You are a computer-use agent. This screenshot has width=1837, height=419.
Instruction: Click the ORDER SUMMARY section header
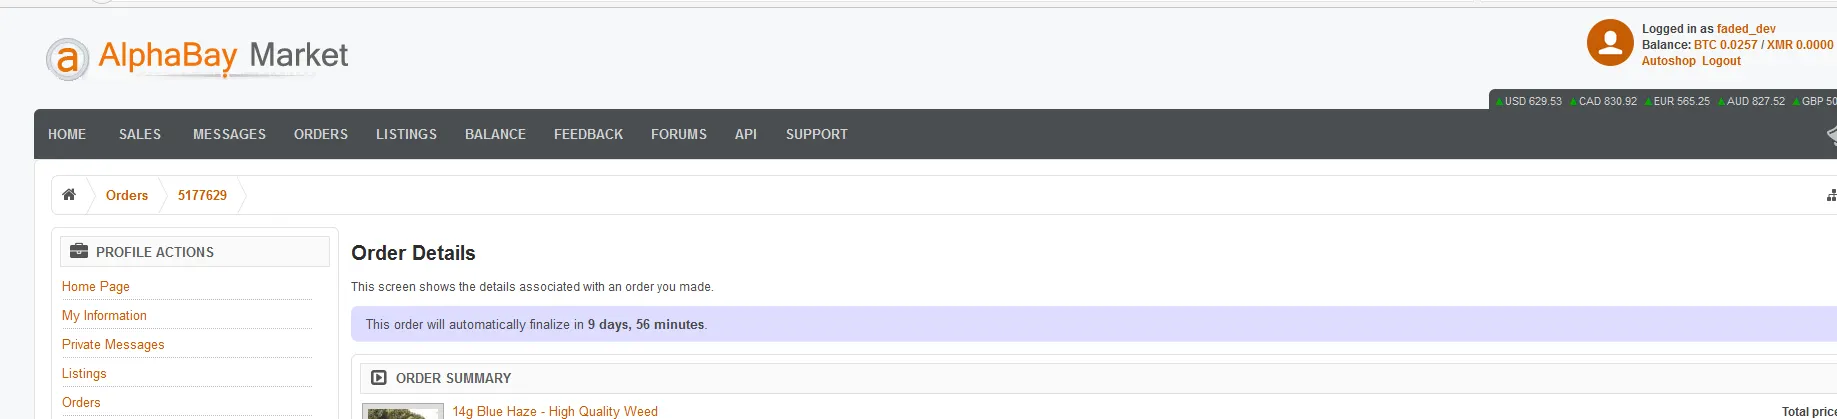coord(1099,378)
